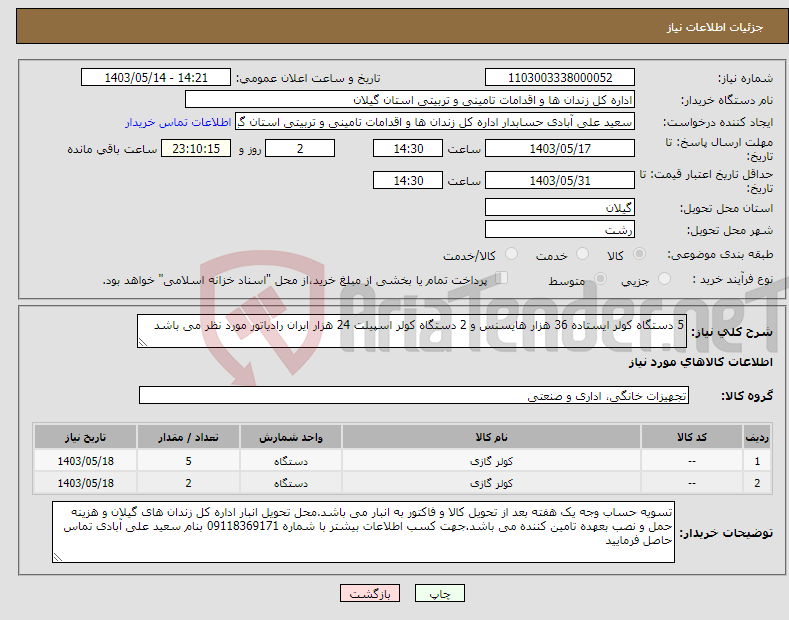The image size is (789, 620).
Task: Click the response deadline time 14:30 field
Action: click(x=408, y=148)
